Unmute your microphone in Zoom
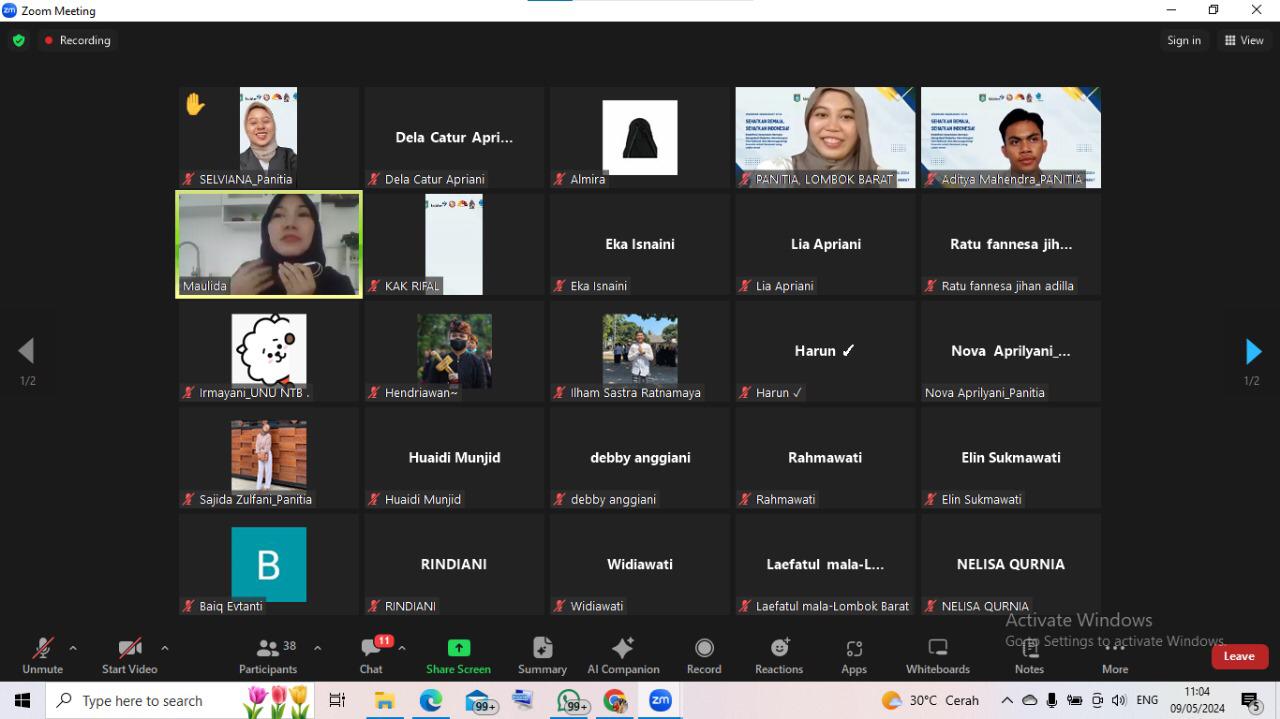The image size is (1280, 719). [x=42, y=656]
